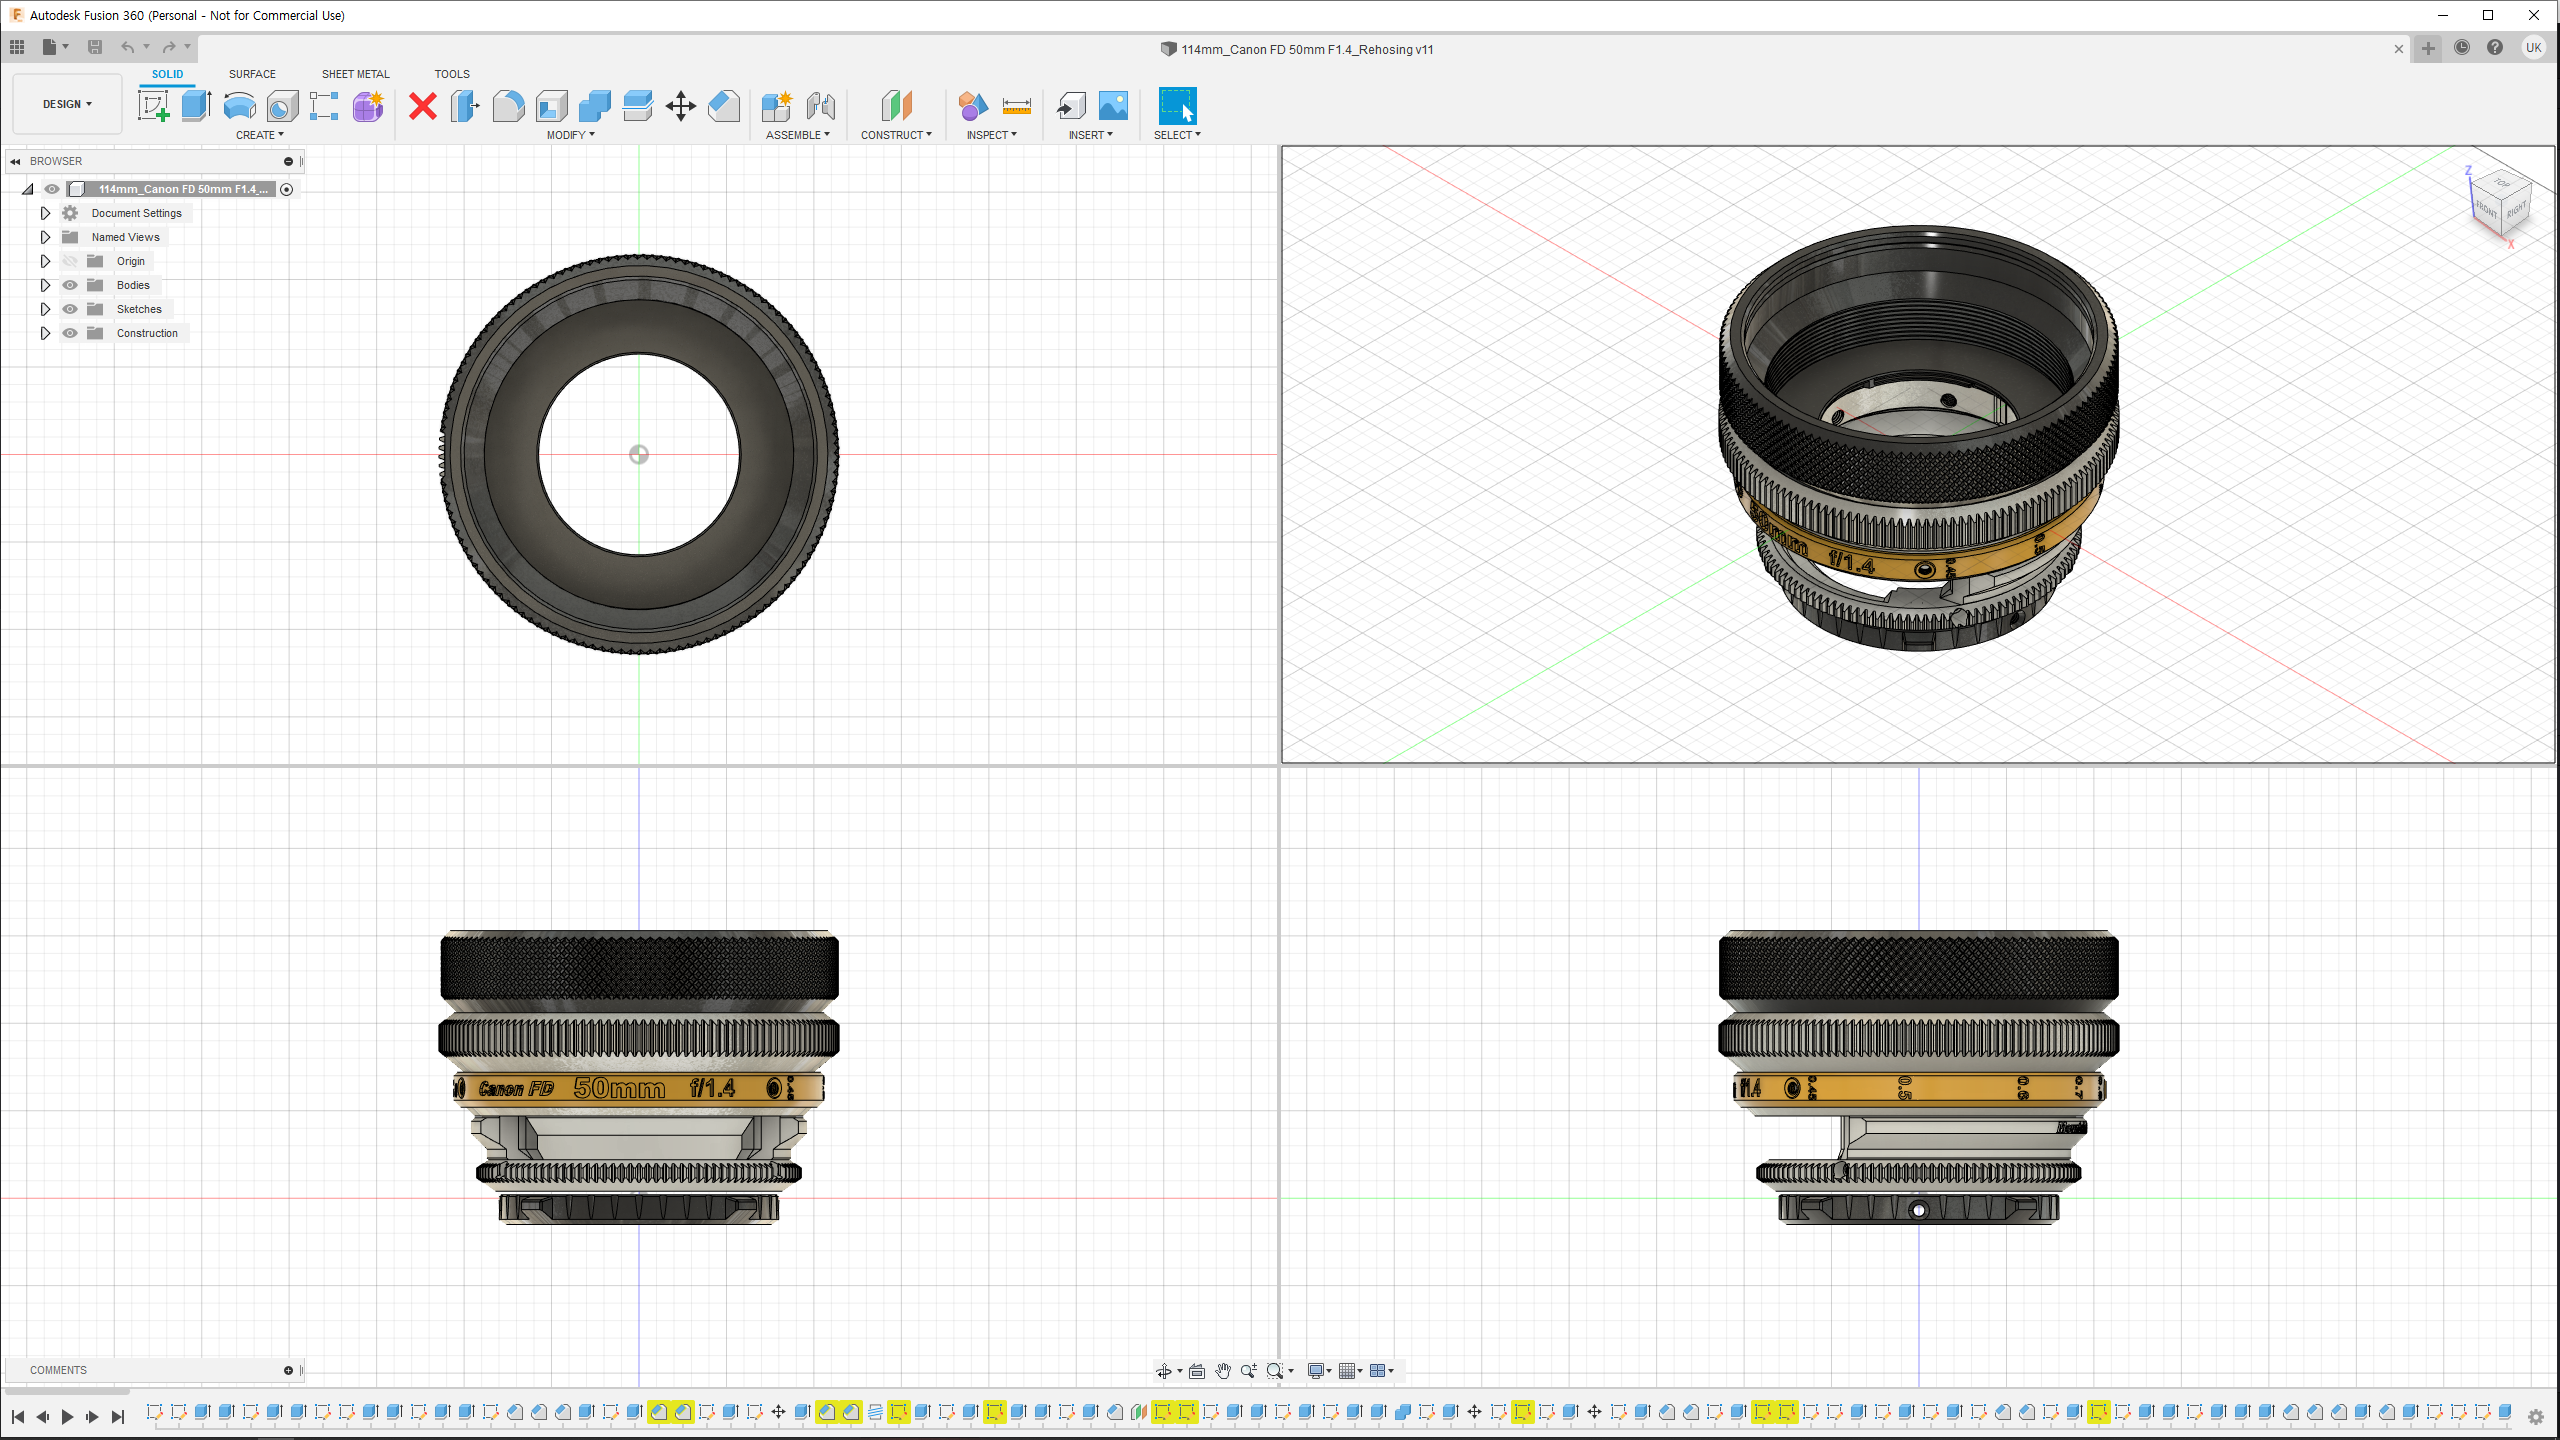Hide the Bodies folder visibility
2560x1440 pixels.
tap(70, 285)
